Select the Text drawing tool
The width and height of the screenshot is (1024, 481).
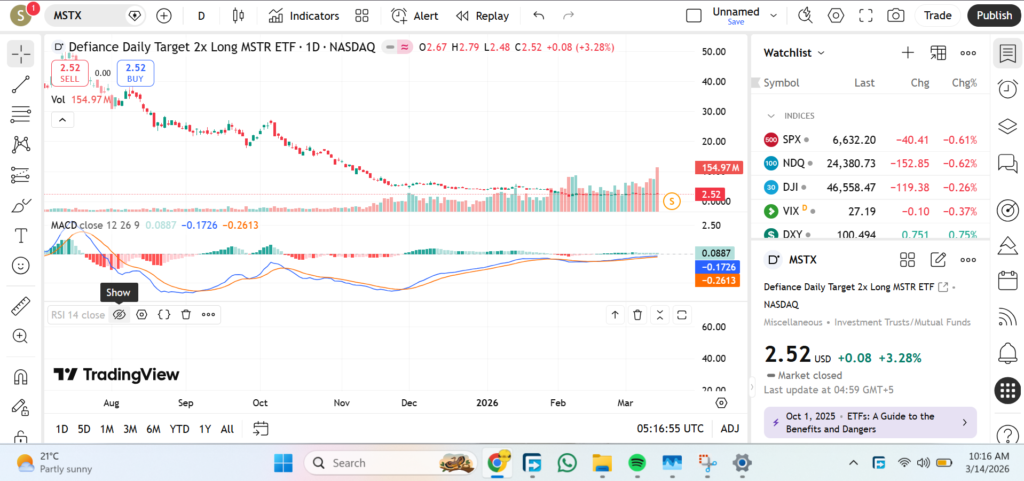point(20,236)
